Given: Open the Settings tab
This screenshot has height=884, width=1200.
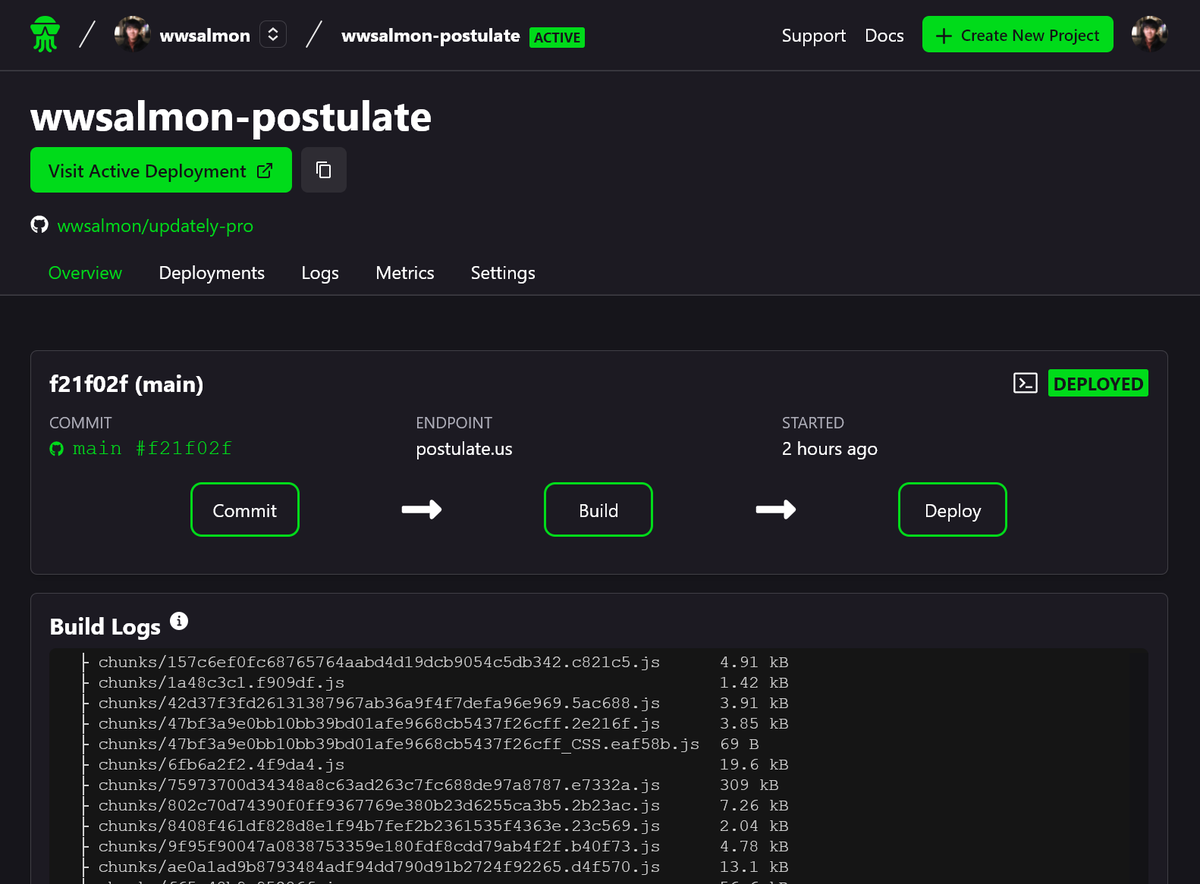Looking at the screenshot, I should click(503, 273).
